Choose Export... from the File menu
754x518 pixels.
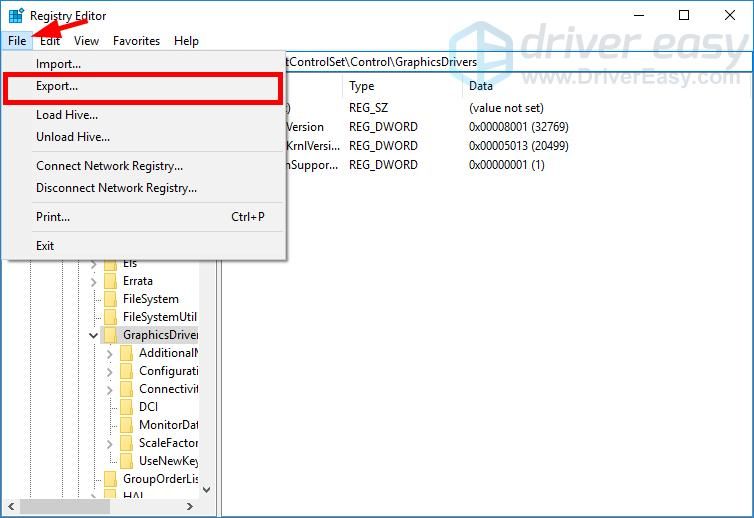pyautogui.click(x=57, y=87)
